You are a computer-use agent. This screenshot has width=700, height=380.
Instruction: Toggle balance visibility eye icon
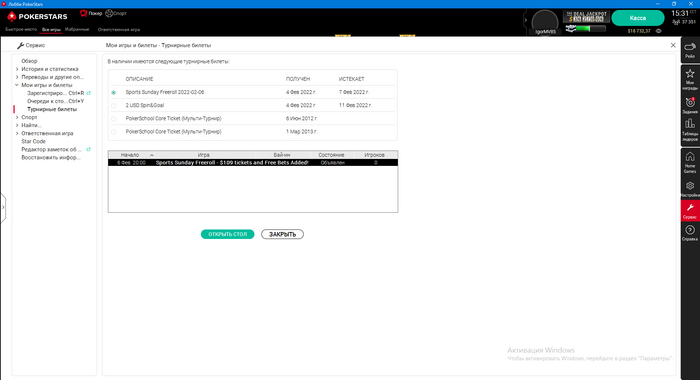pos(658,31)
